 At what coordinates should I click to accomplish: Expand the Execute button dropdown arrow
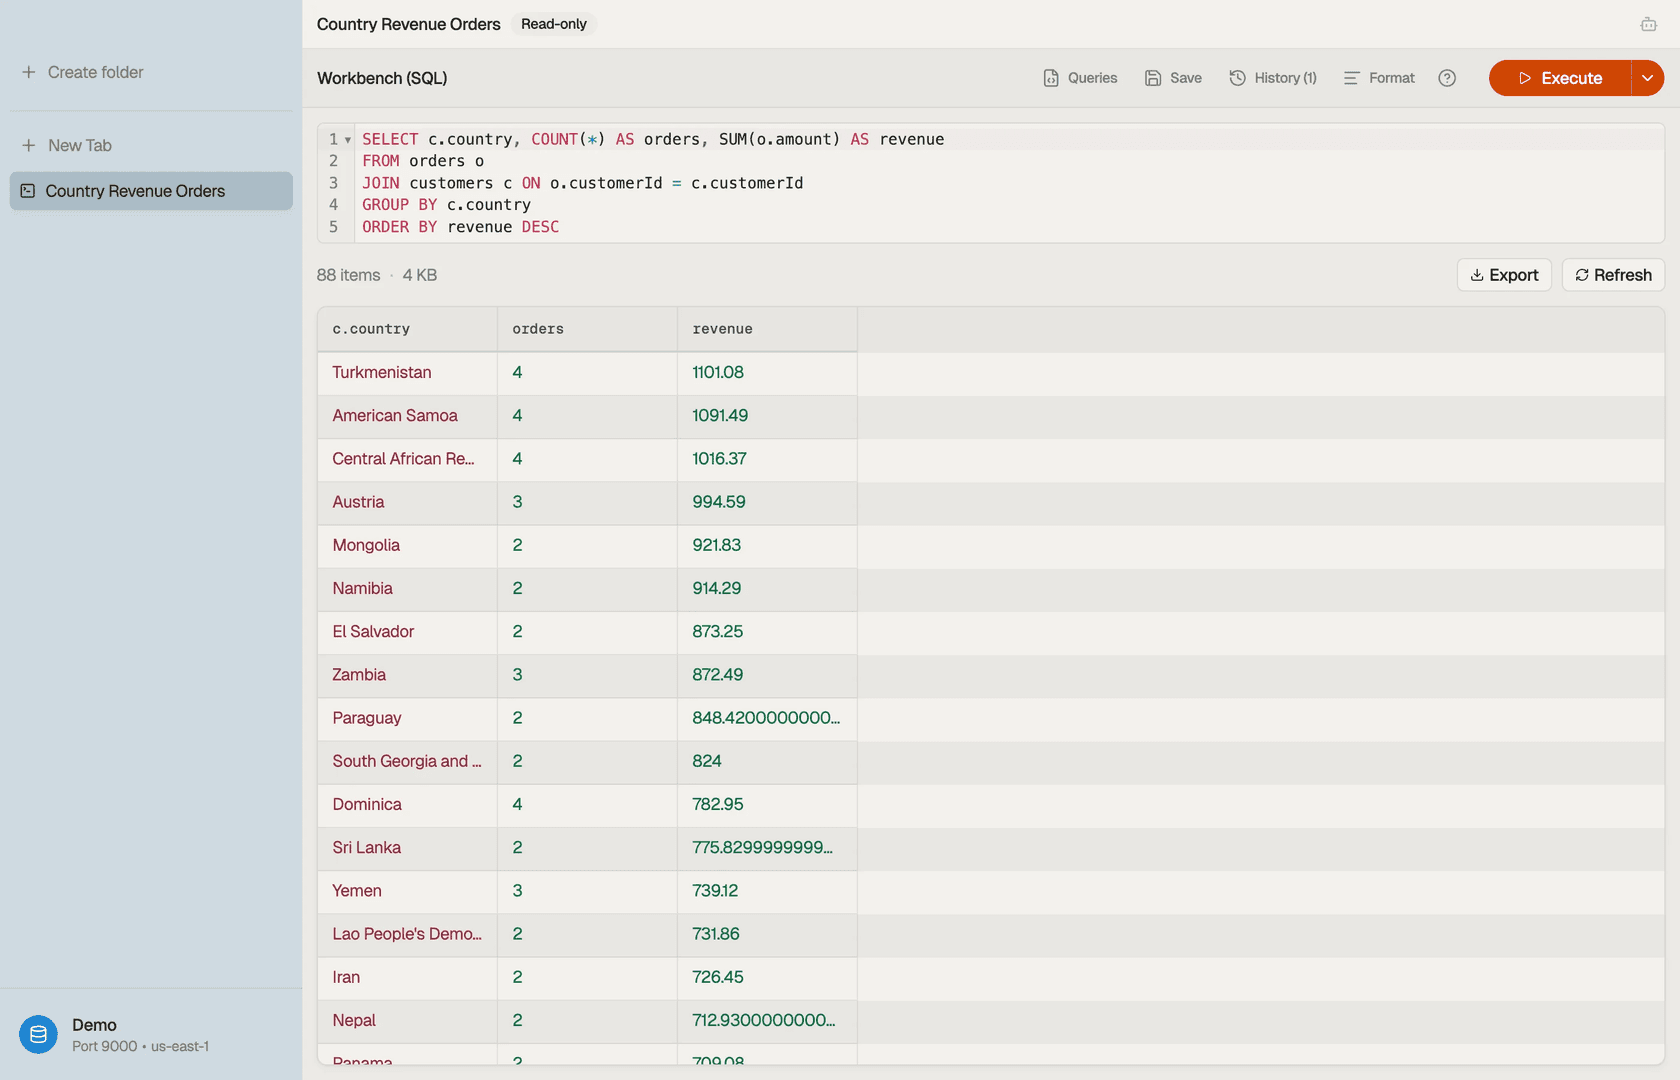(1647, 78)
